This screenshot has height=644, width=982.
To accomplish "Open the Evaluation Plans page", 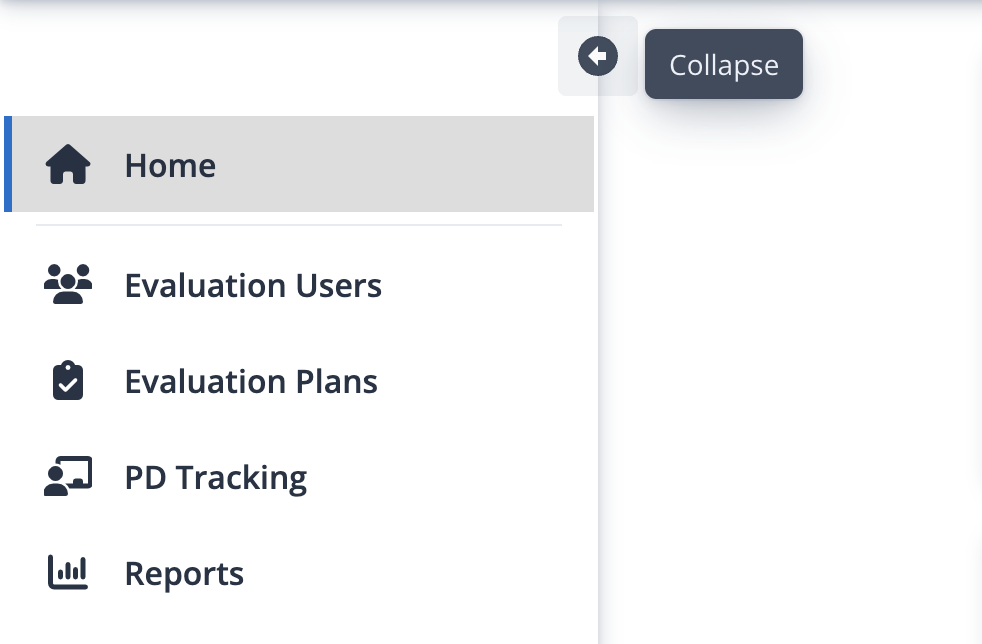I will pos(251,382).
